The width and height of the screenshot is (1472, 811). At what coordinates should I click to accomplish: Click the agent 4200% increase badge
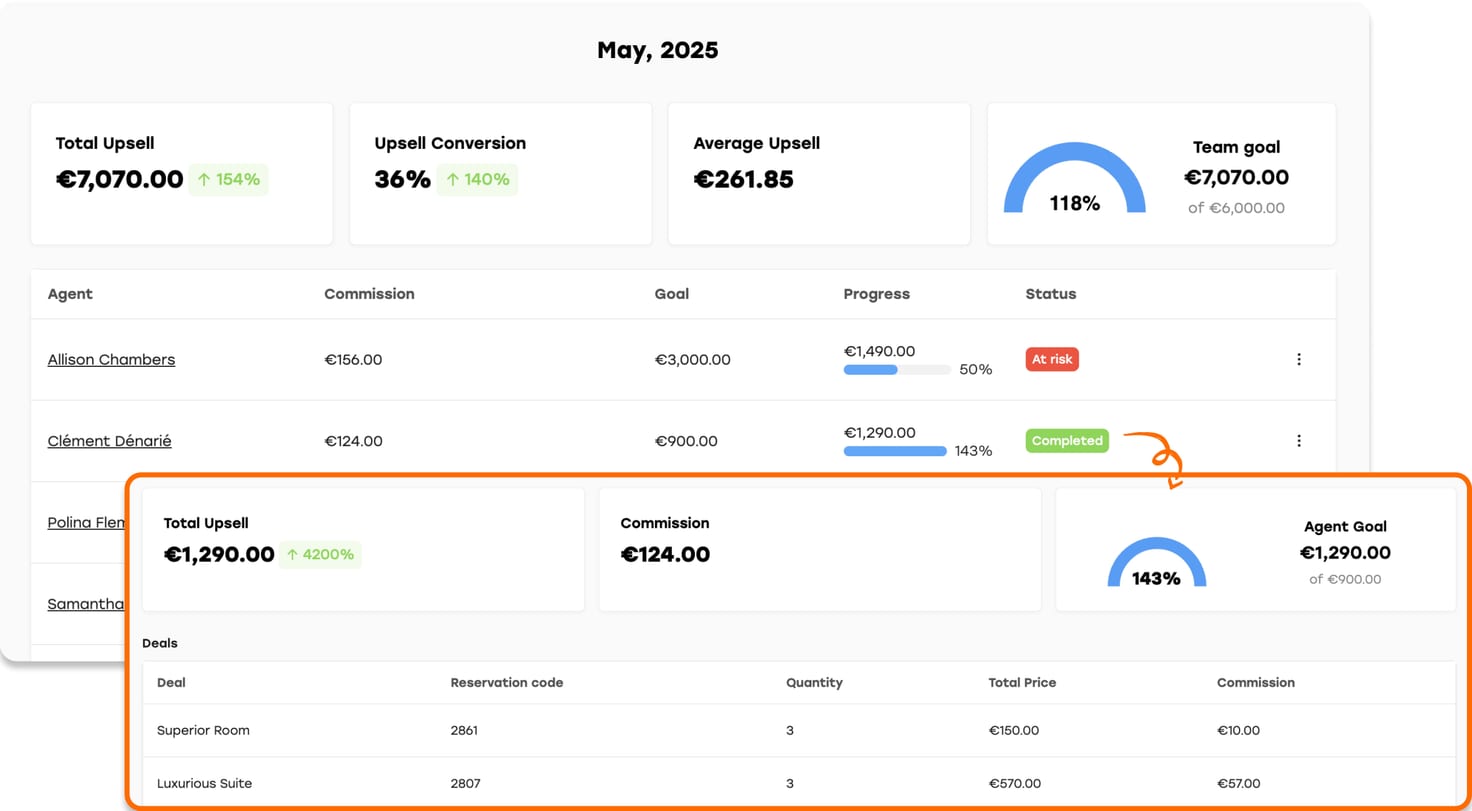[x=320, y=554]
